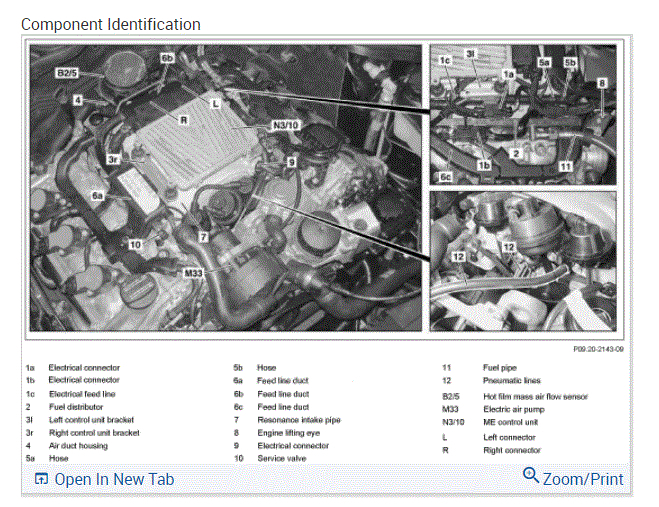
Task: Click legend entry 'Fuel distributor'
Action: 76,407
